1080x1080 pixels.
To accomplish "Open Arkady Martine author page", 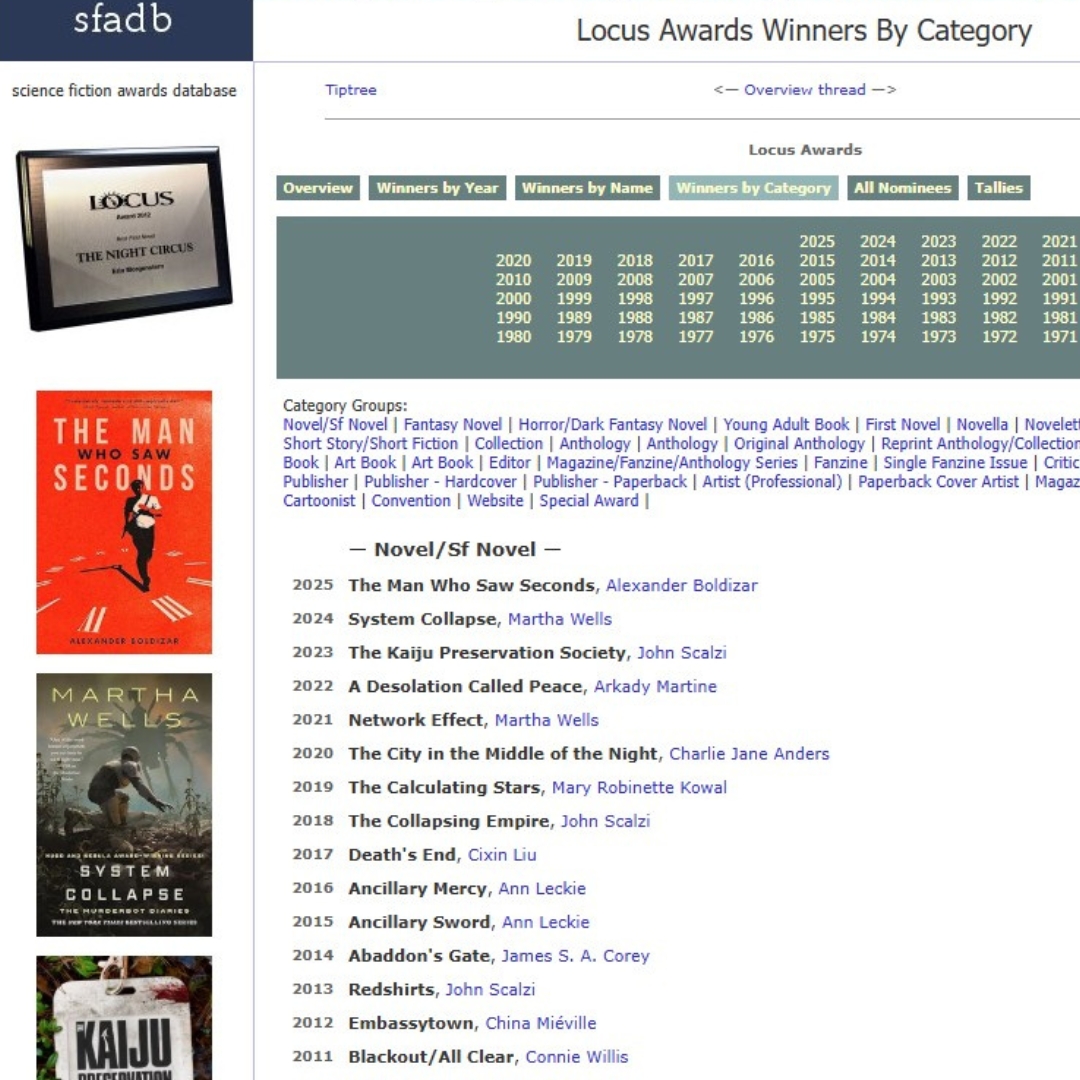I will tap(656, 687).
